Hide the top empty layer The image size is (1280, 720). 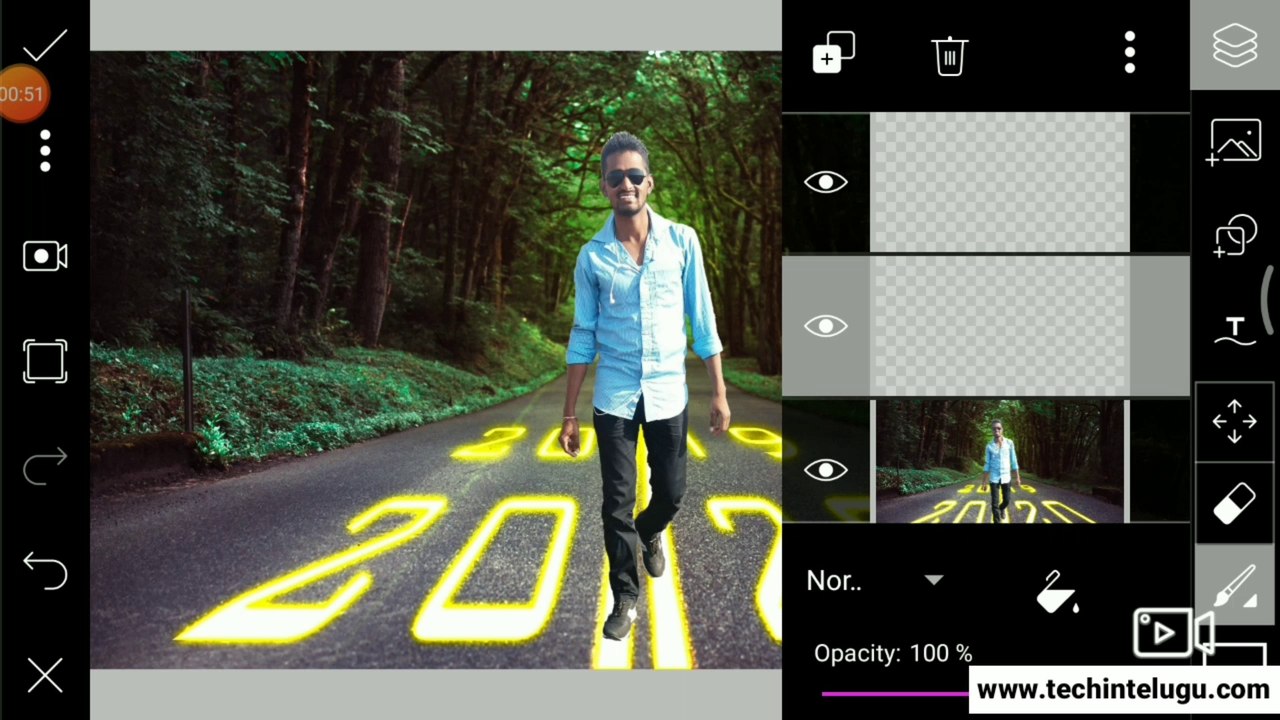pos(825,182)
